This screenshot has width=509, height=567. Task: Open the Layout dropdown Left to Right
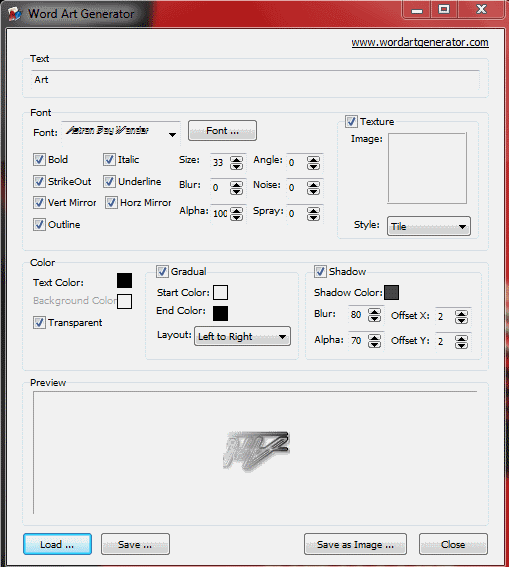point(242,336)
